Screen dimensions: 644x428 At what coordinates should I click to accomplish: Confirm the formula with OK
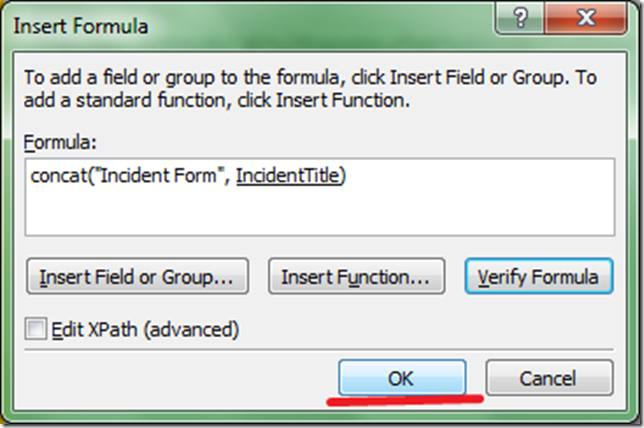pos(401,378)
